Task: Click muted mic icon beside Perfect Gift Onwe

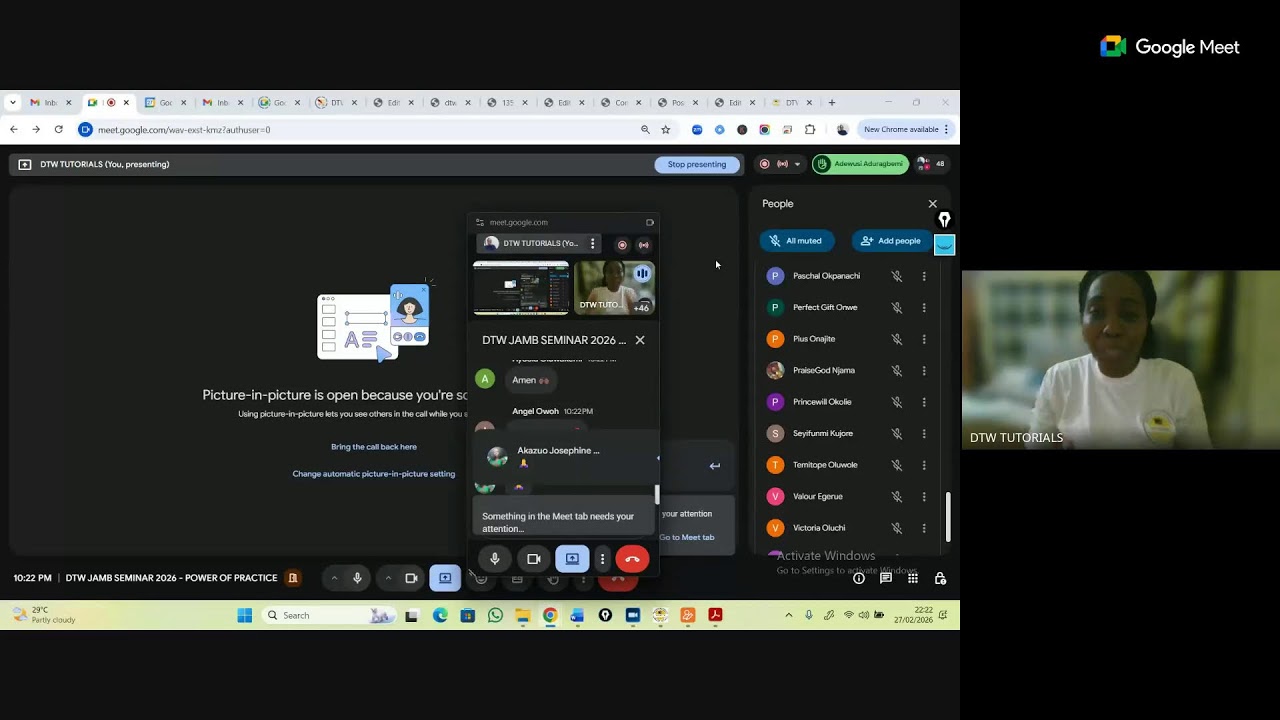Action: click(897, 308)
